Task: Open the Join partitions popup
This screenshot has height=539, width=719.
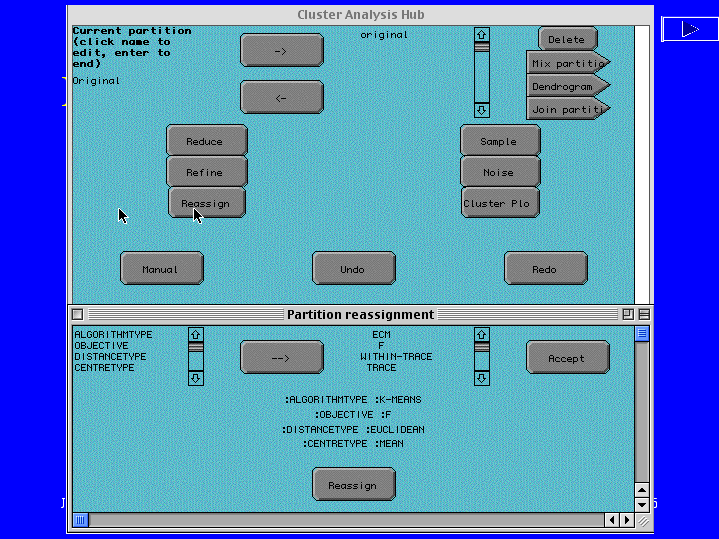Action: (x=567, y=109)
